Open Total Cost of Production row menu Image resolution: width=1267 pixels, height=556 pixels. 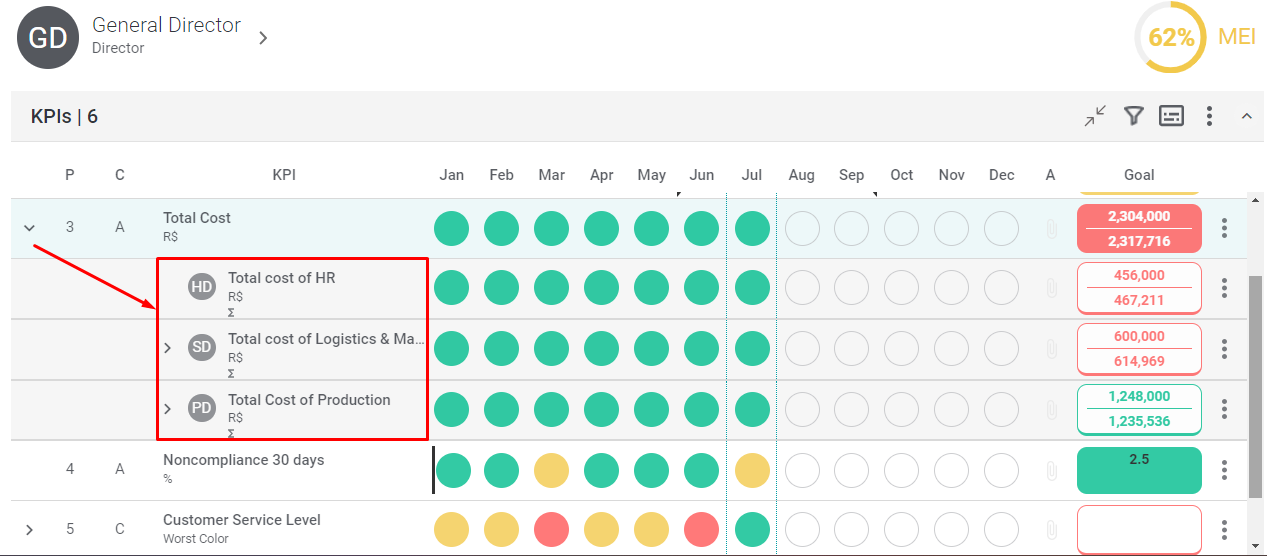pos(1224,409)
